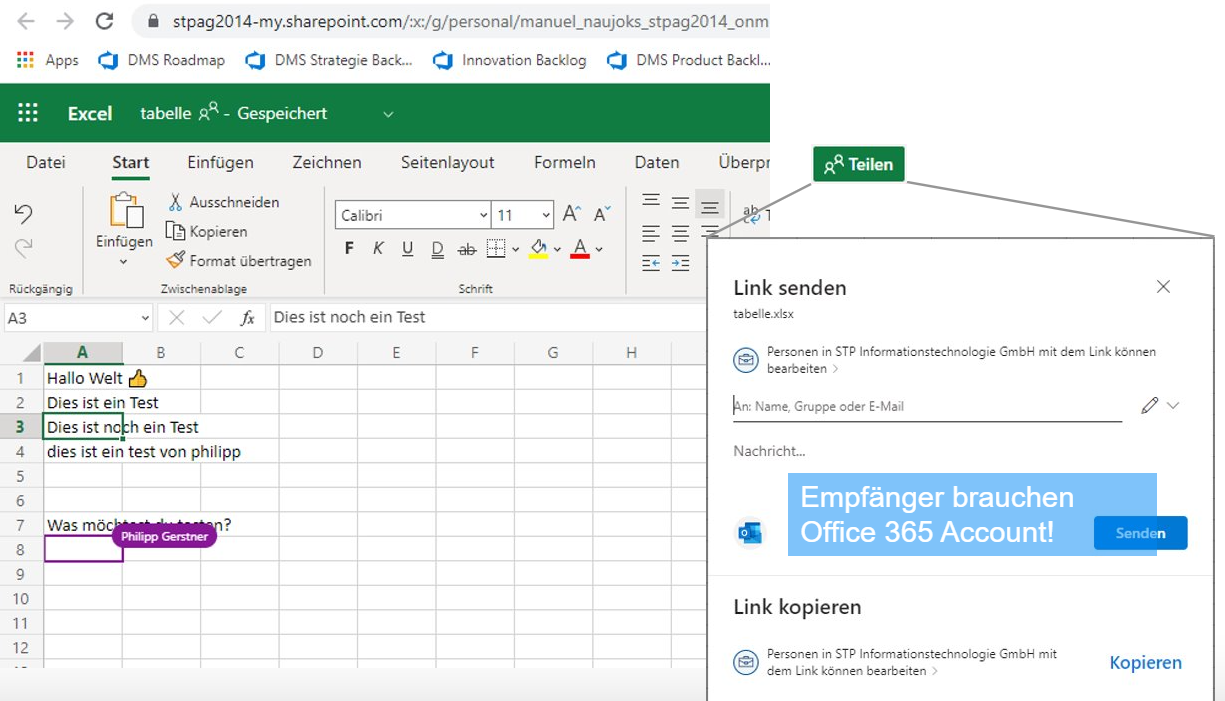Decrease font size with smaller A icon
This screenshot has height=701, width=1225.
click(602, 214)
